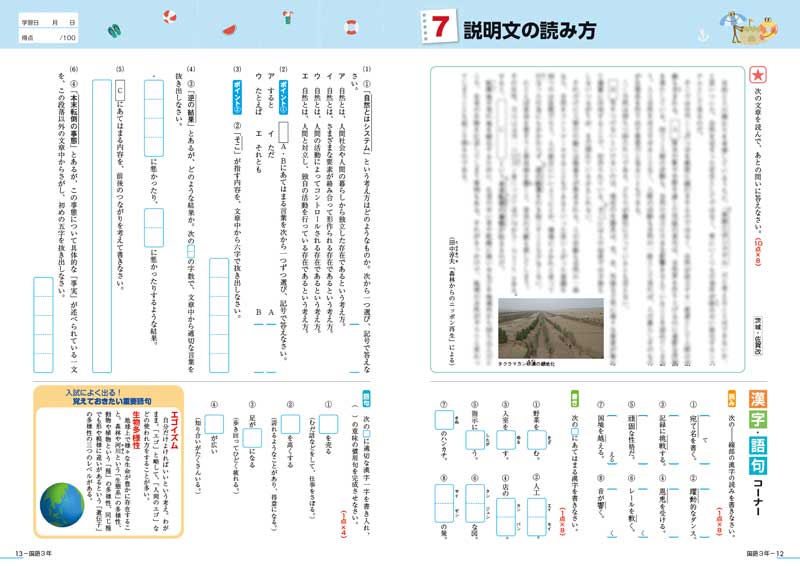The image size is (800, 566).
Task: Click the underlined phrase 自然とはシステム
Action: pyautogui.click(x=367, y=121)
